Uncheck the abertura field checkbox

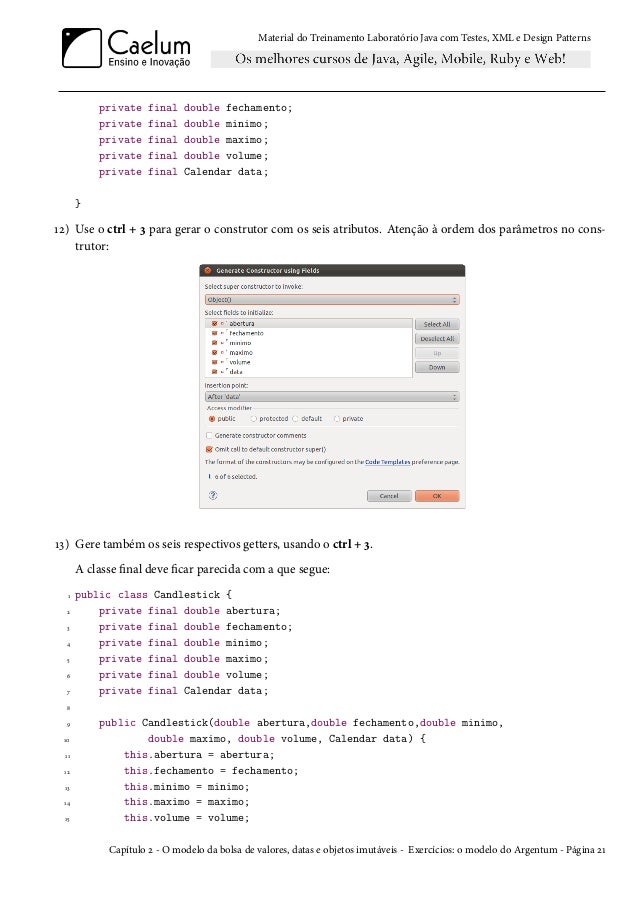[214, 324]
